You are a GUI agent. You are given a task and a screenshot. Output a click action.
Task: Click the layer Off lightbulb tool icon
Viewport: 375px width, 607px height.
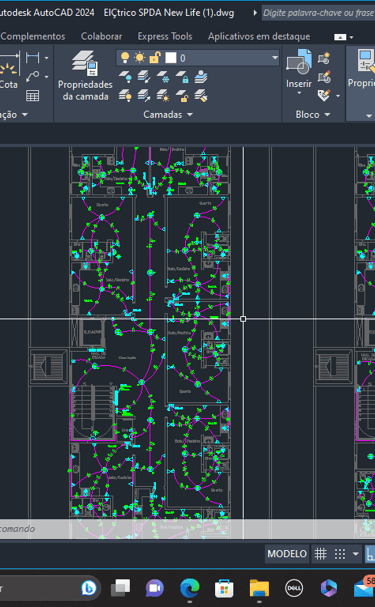(x=125, y=77)
